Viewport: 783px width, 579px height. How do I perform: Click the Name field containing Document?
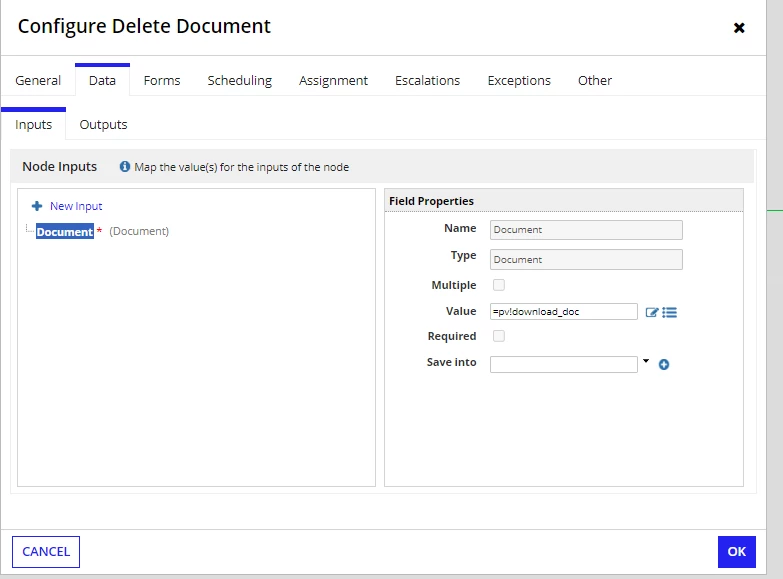click(586, 230)
